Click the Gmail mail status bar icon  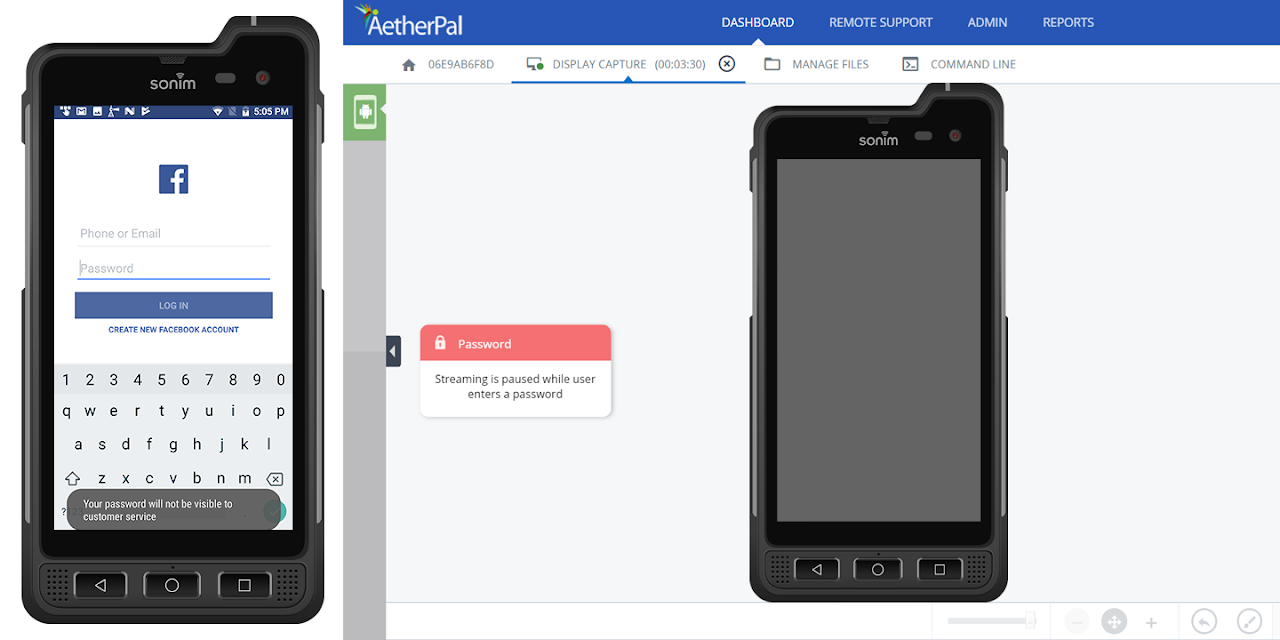82,111
